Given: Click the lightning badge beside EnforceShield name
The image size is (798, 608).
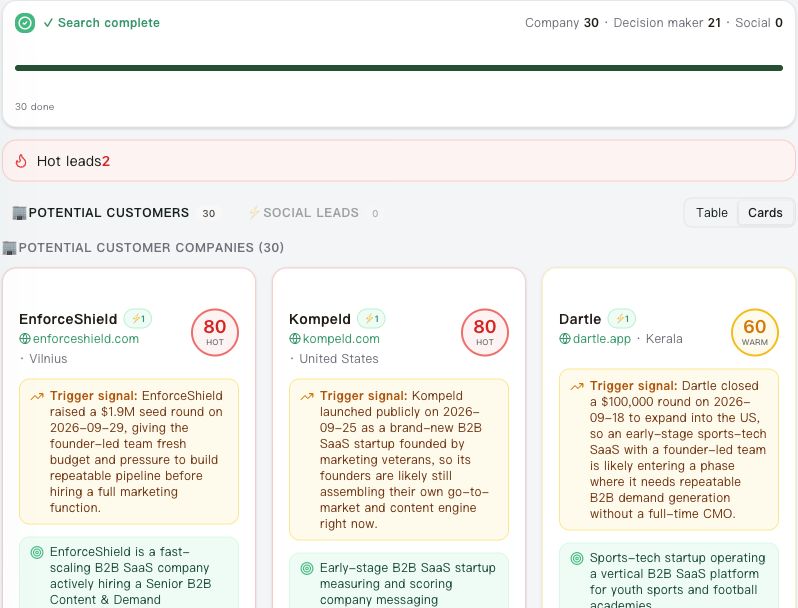Looking at the screenshot, I should [138, 319].
